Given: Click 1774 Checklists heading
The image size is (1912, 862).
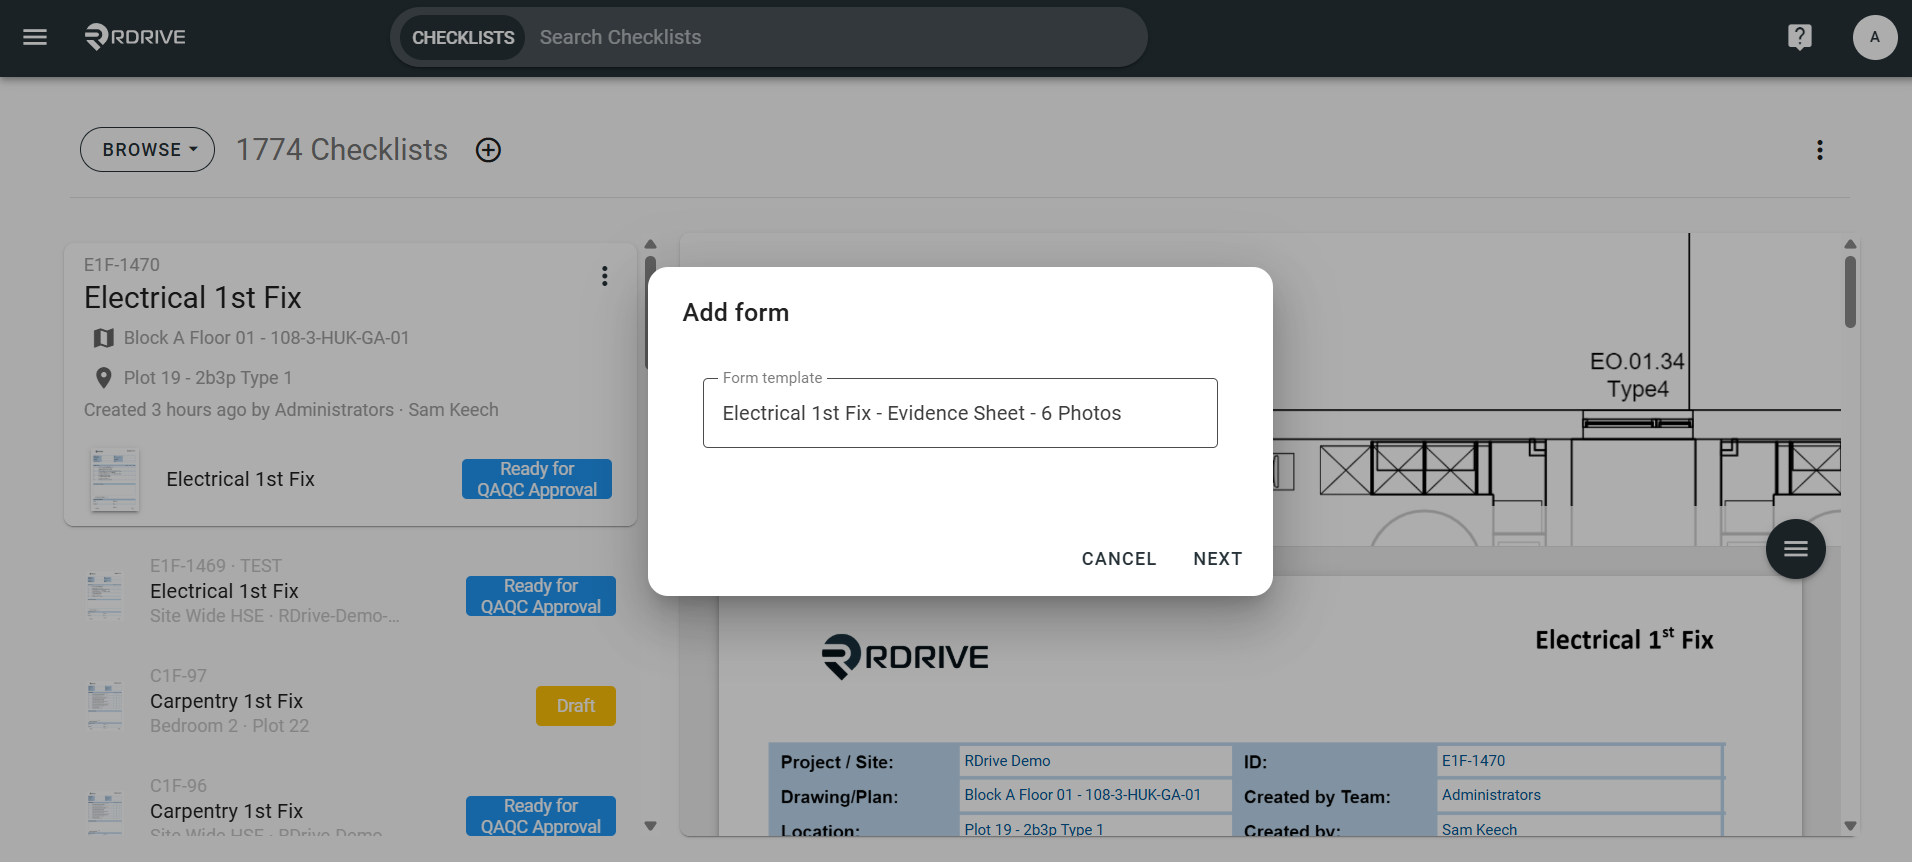Looking at the screenshot, I should [x=341, y=150].
